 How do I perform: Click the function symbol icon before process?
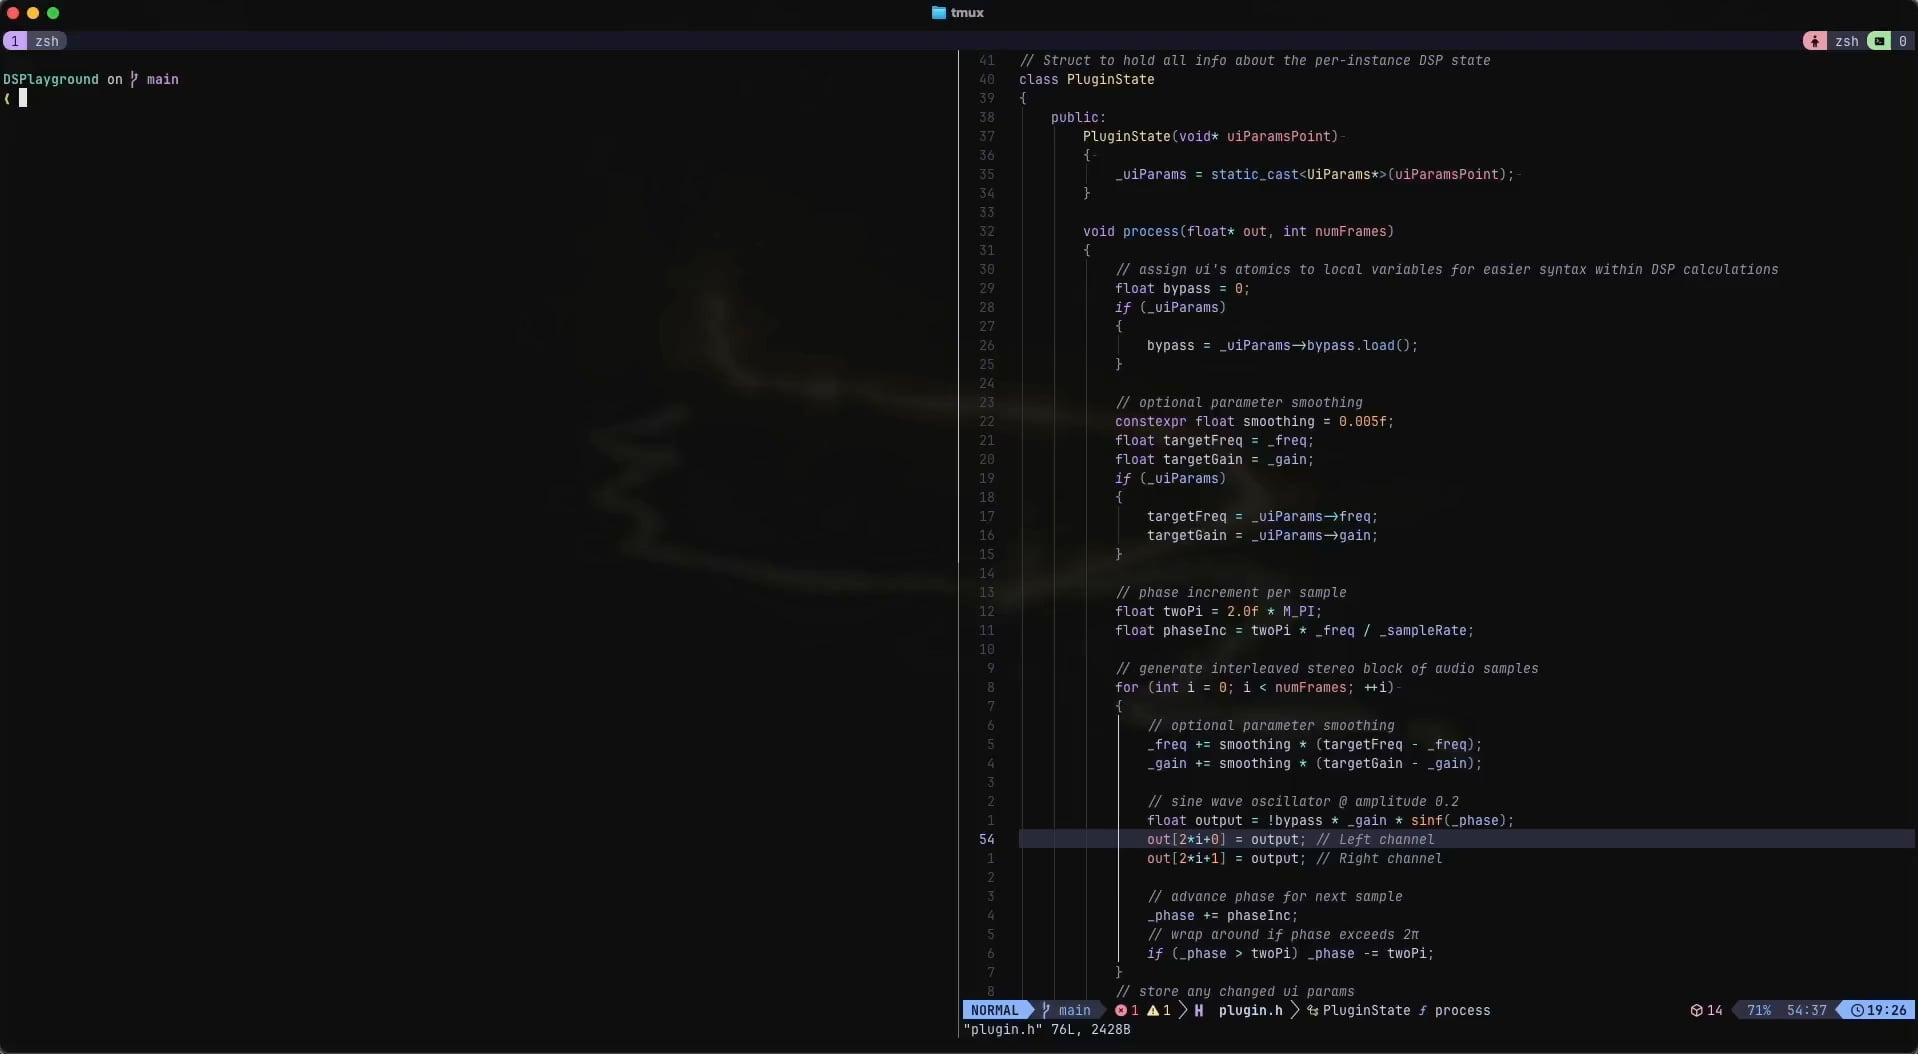pyautogui.click(x=1423, y=1010)
